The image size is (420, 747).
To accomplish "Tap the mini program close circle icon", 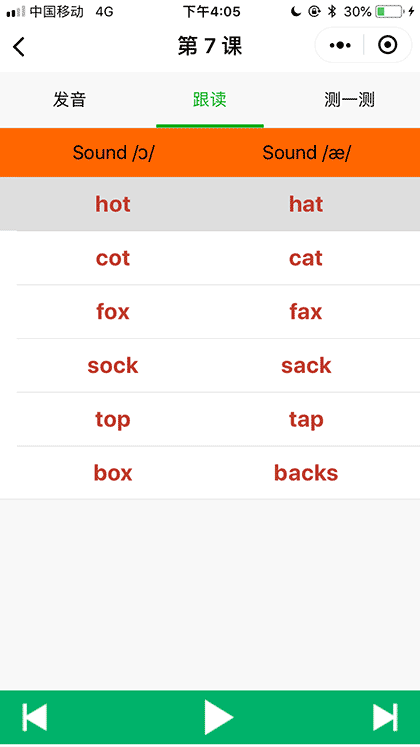I will (x=387, y=45).
